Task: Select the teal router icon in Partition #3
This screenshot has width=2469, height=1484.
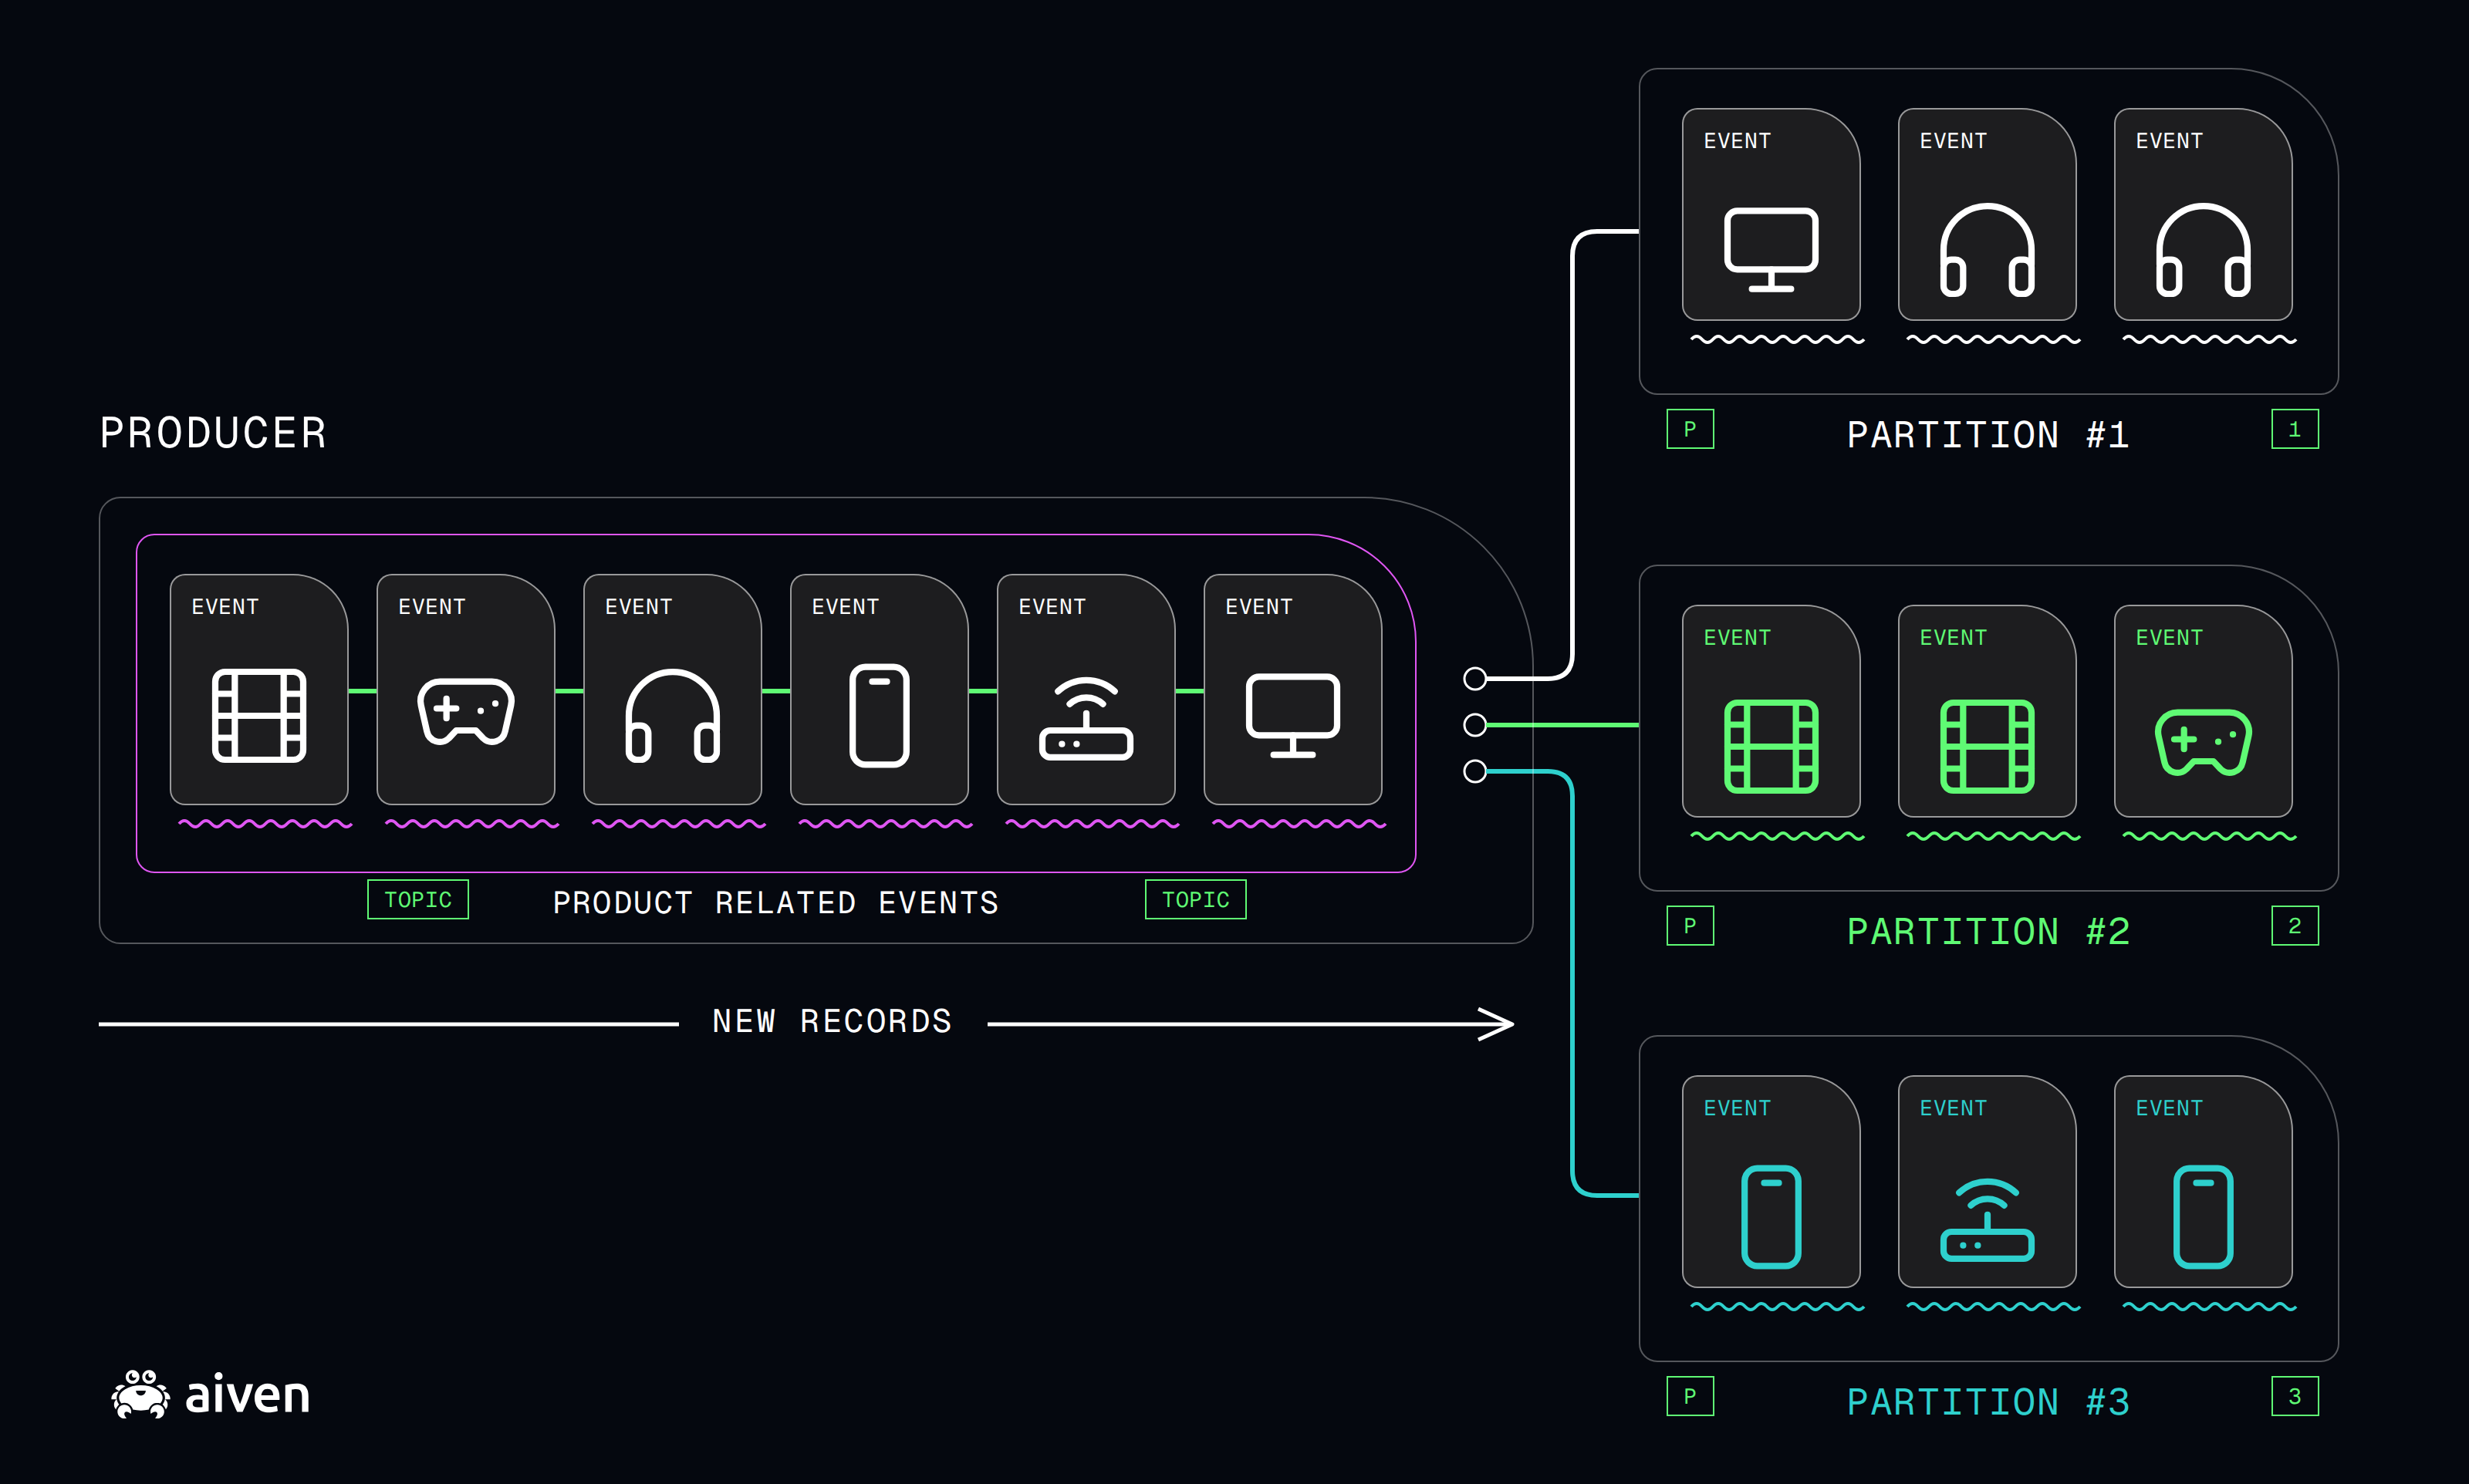Action: 1987,1220
